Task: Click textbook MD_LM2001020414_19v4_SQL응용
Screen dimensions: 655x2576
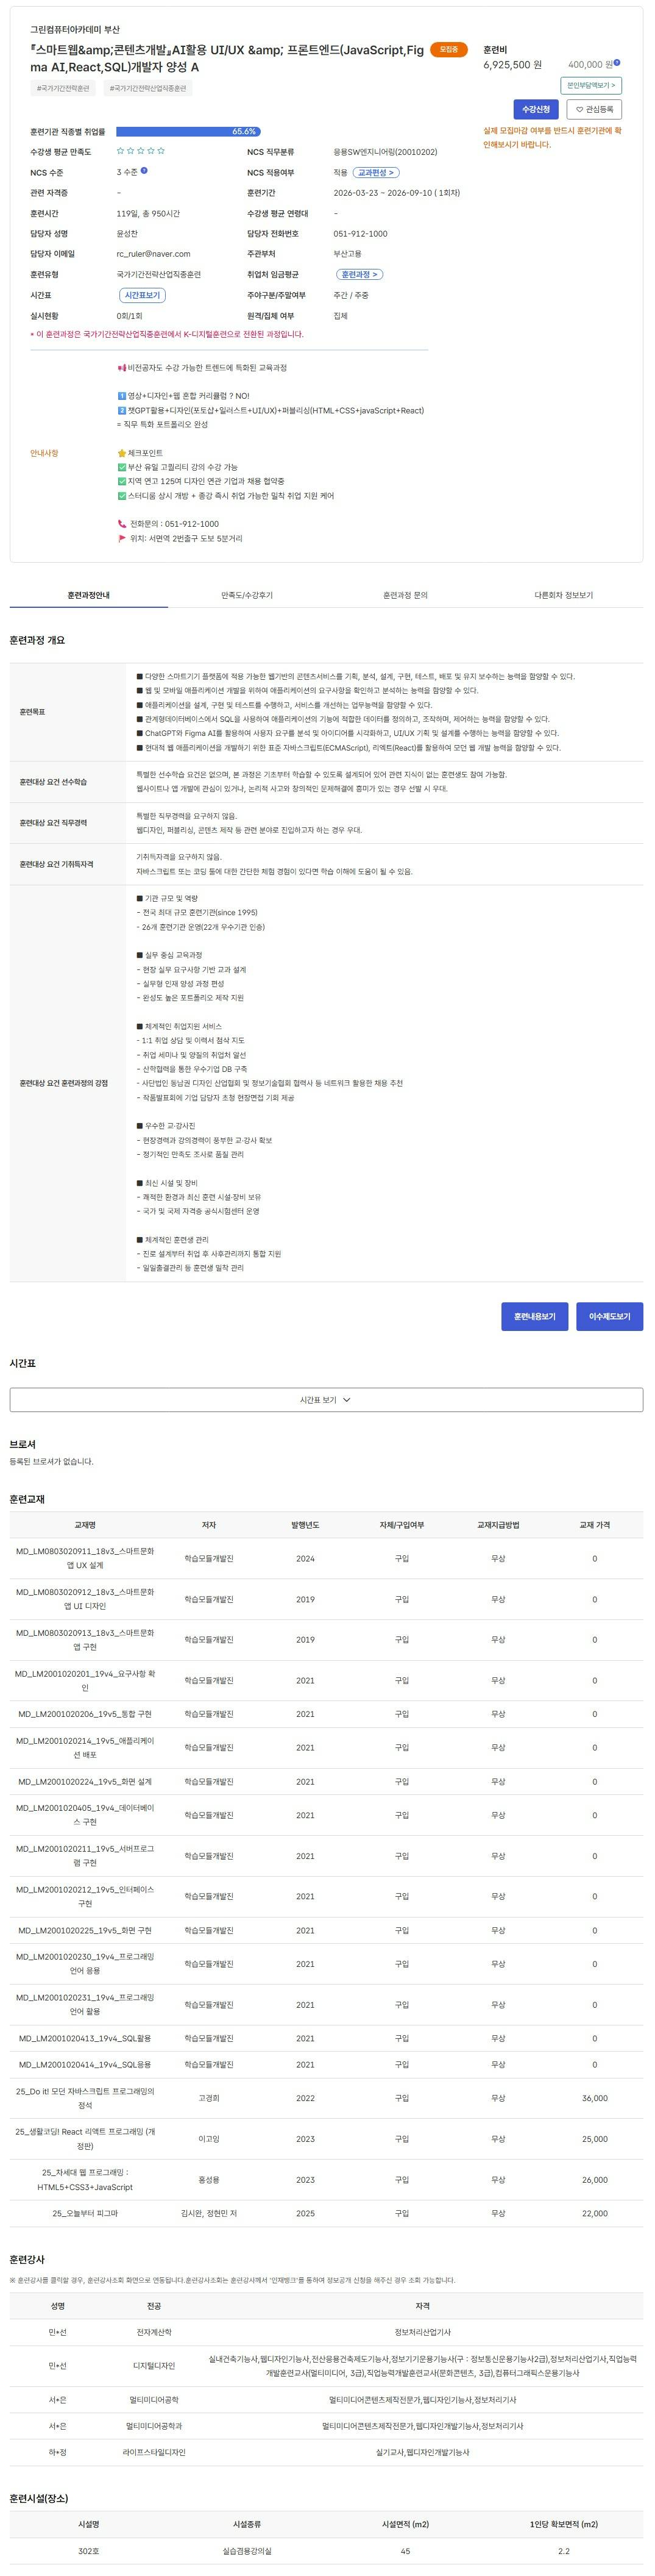Action: (85, 2064)
